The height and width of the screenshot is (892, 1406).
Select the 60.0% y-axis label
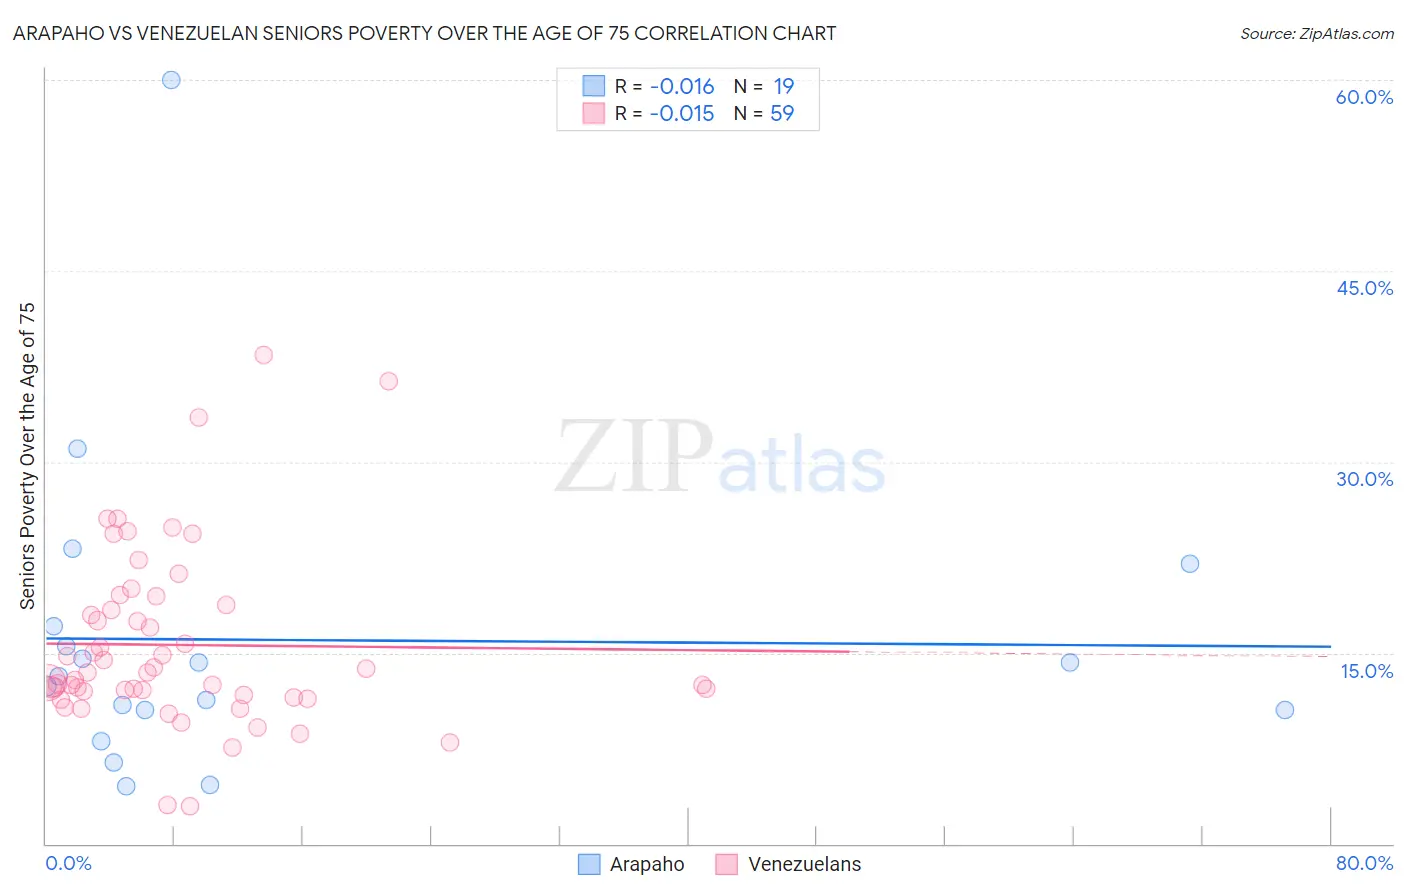(1364, 97)
